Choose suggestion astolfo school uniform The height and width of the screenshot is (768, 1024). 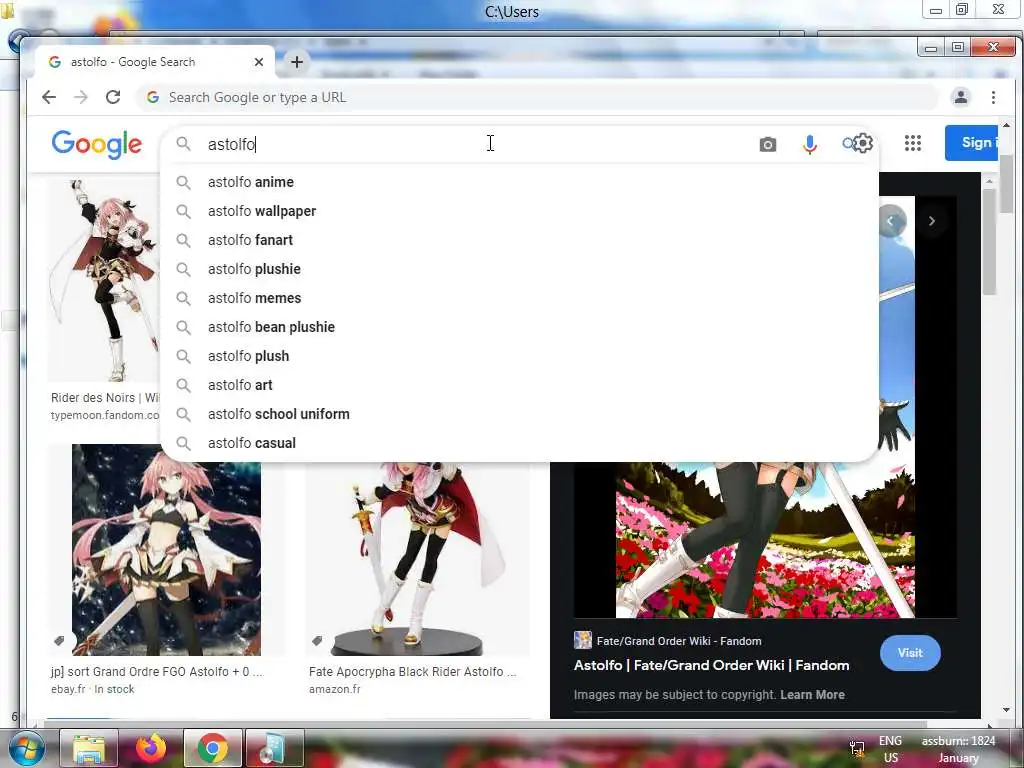(519, 414)
